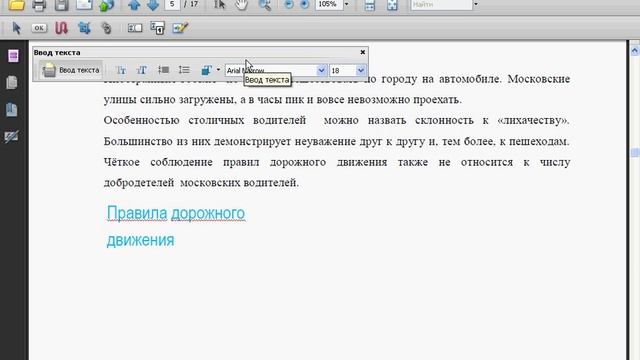The width and height of the screenshot is (640, 360).
Task: Choose the OK button form tool
Action: [39, 28]
